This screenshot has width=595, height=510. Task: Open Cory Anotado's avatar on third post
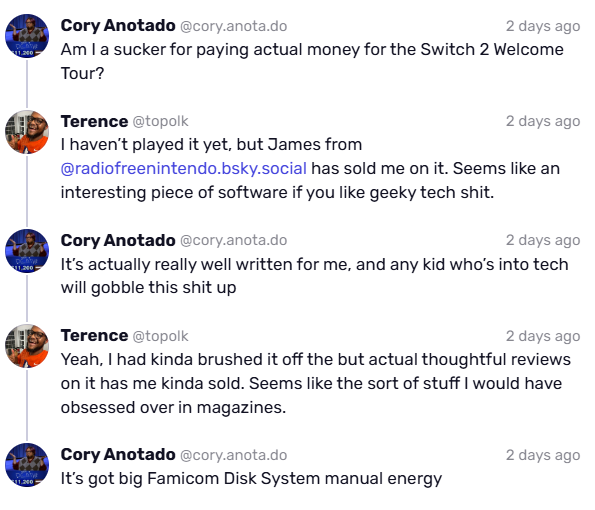[x=27, y=251]
